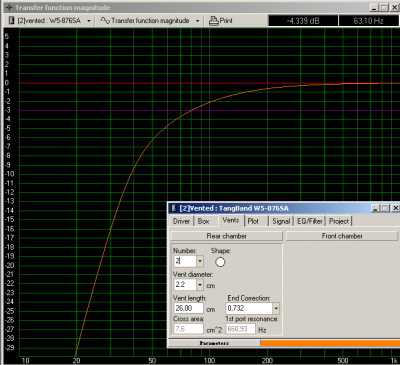The height and width of the screenshot is (365, 400).
Task: Open the End Correction dropdown
Action: tap(276, 308)
